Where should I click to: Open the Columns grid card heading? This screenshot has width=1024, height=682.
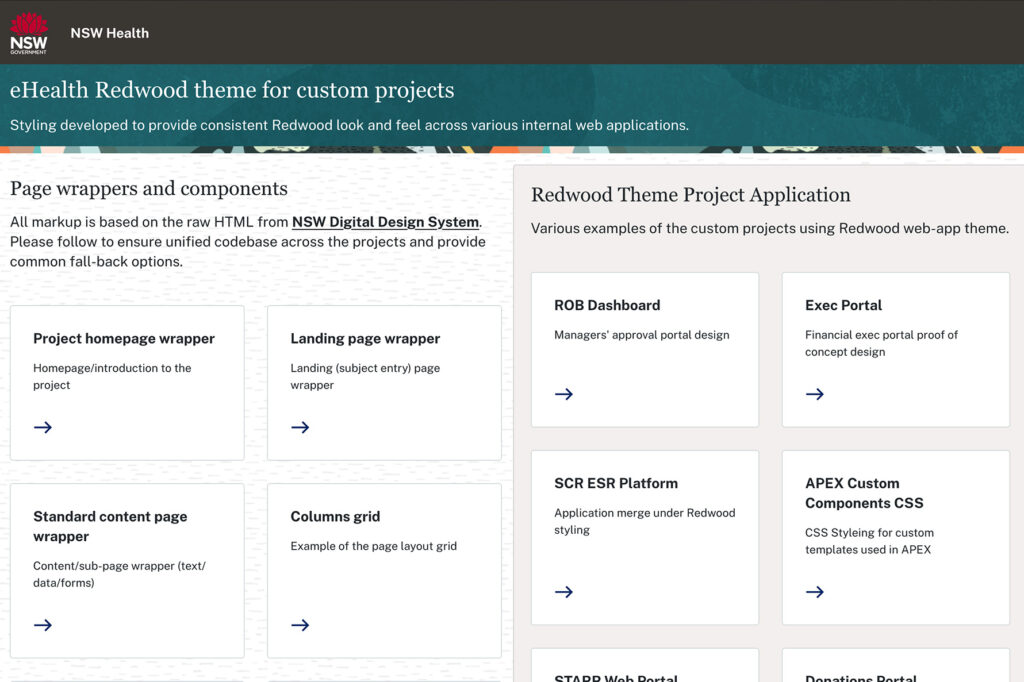[x=335, y=516]
